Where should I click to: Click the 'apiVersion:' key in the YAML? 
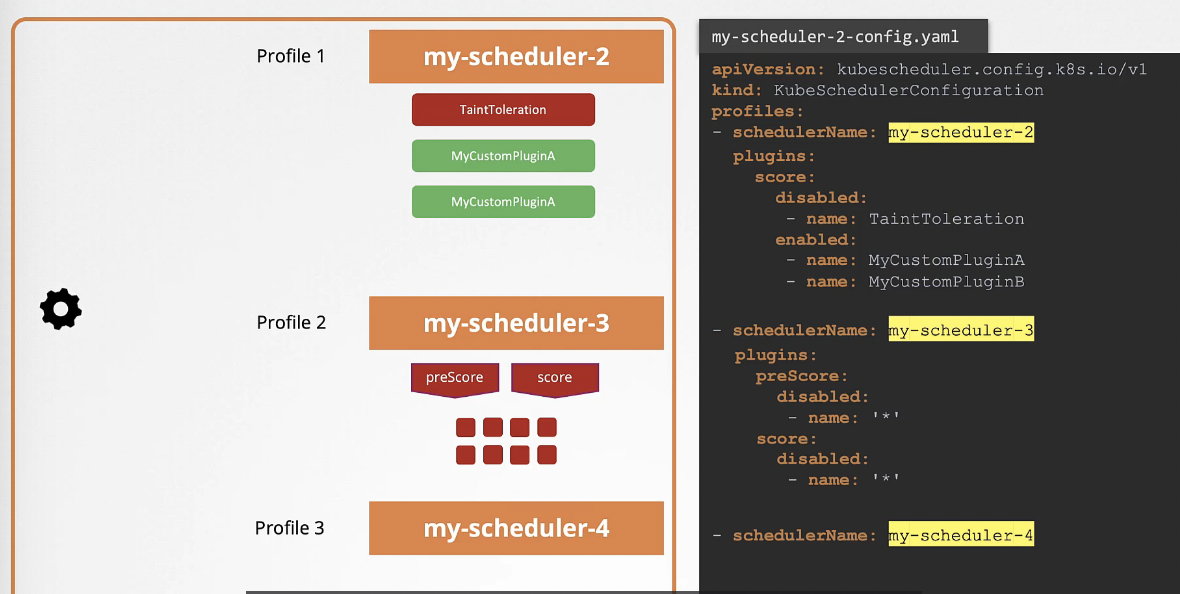(768, 70)
